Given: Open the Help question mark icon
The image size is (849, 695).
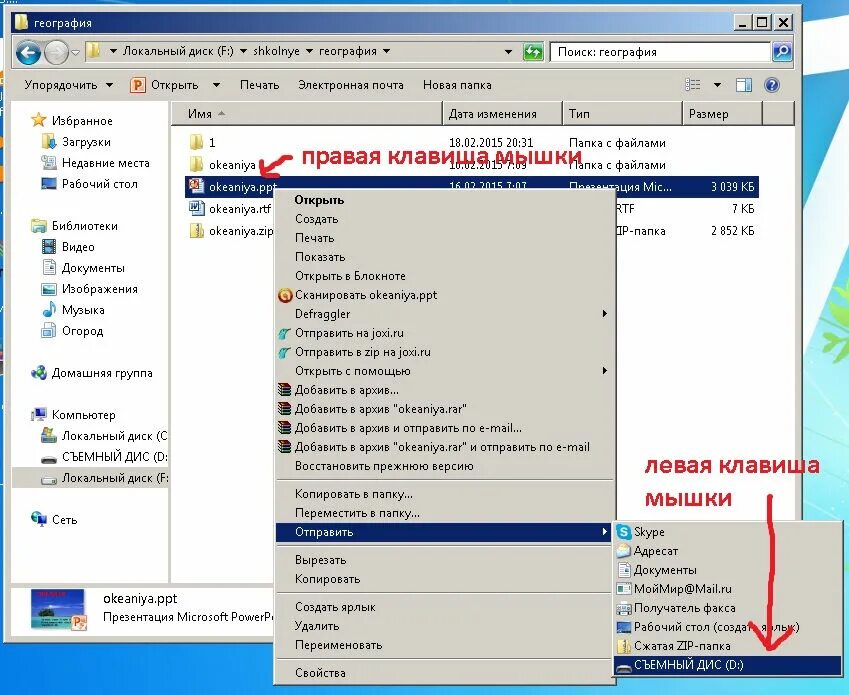Looking at the screenshot, I should click(x=772, y=85).
